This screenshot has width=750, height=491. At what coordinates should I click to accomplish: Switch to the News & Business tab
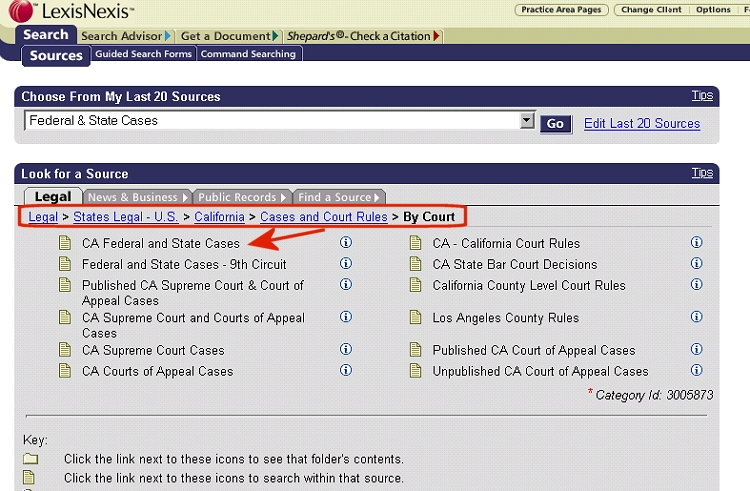137,197
